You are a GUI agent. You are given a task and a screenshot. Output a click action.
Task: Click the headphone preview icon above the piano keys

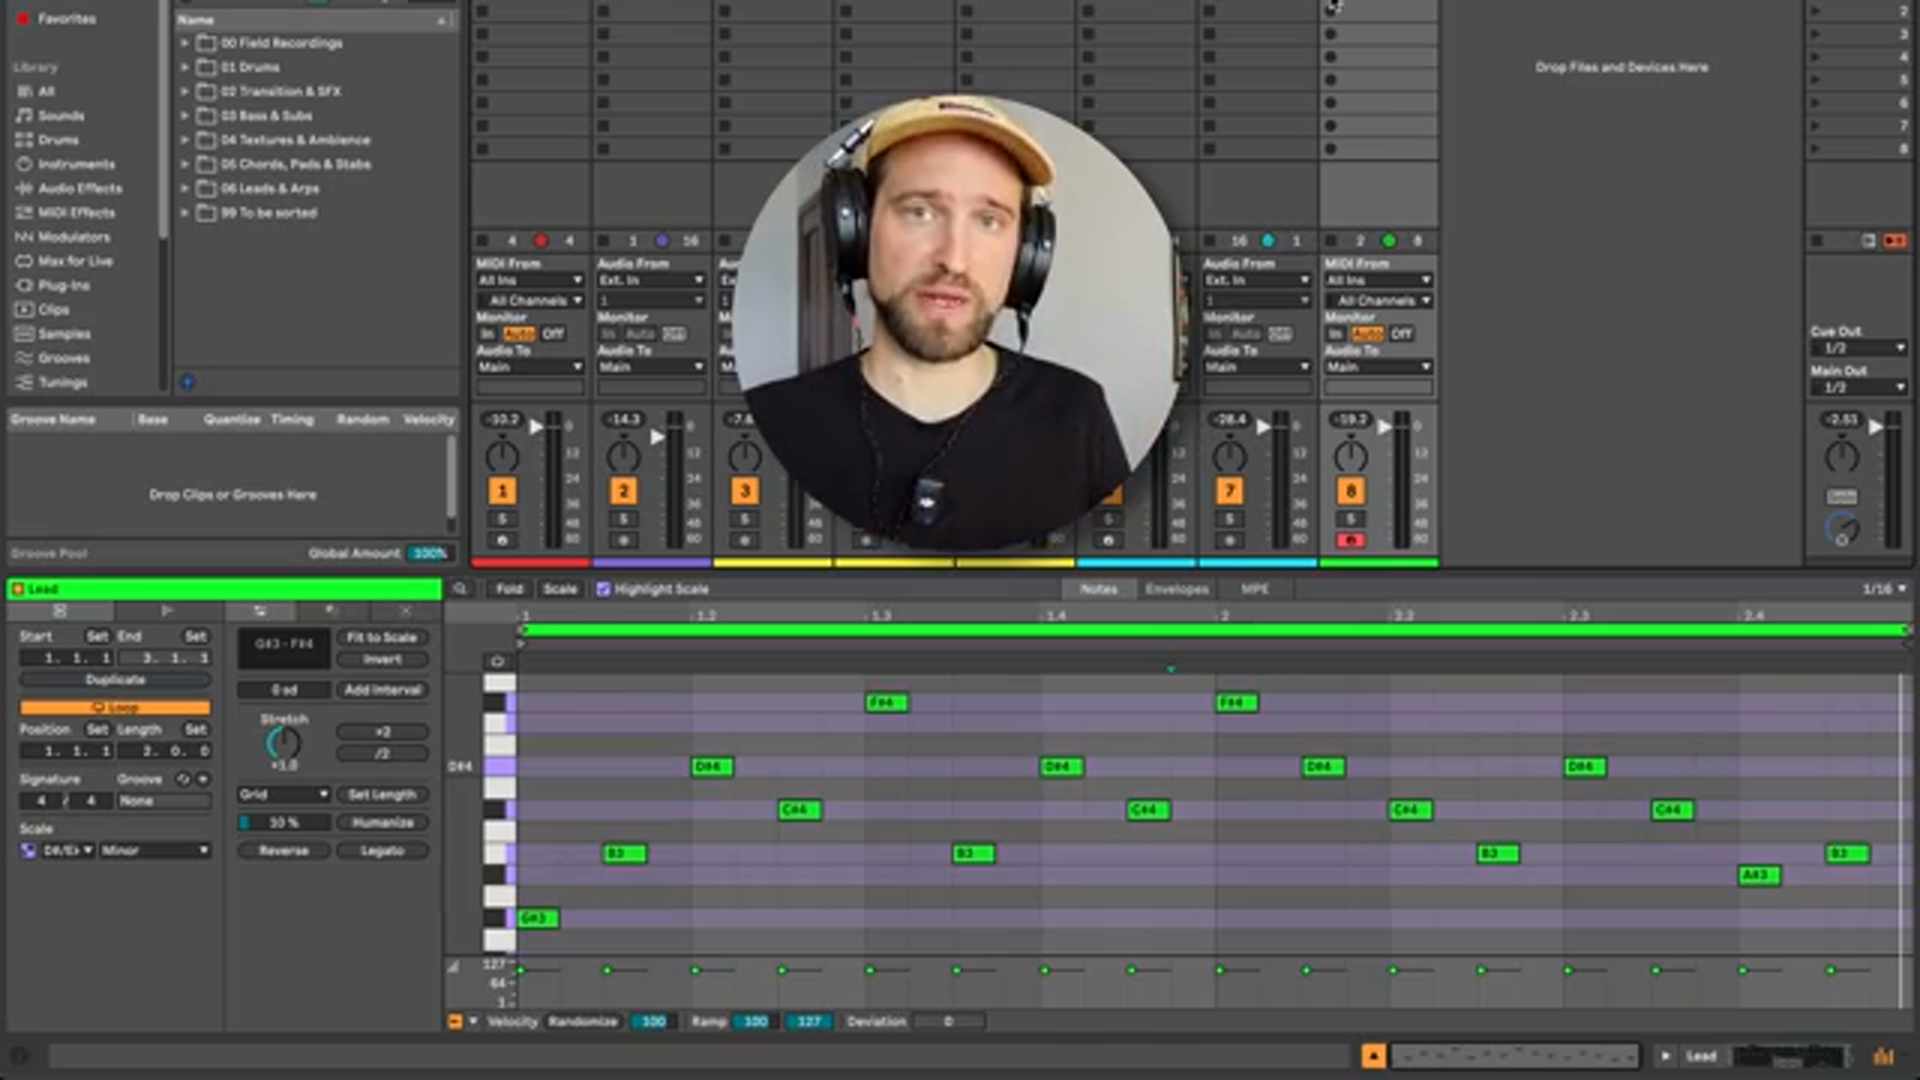click(497, 661)
